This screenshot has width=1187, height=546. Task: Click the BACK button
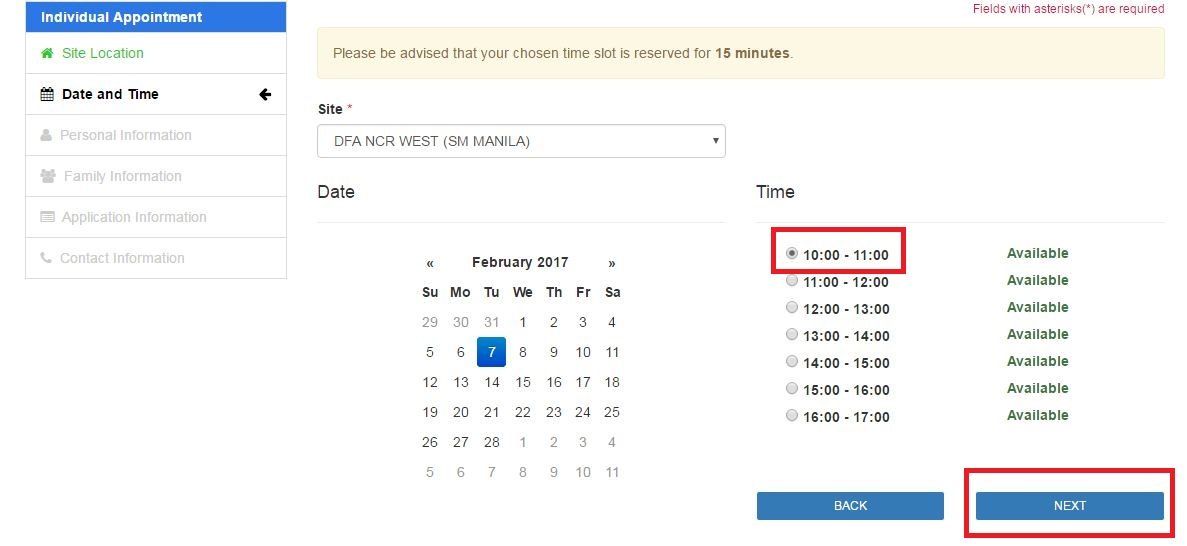coord(850,506)
